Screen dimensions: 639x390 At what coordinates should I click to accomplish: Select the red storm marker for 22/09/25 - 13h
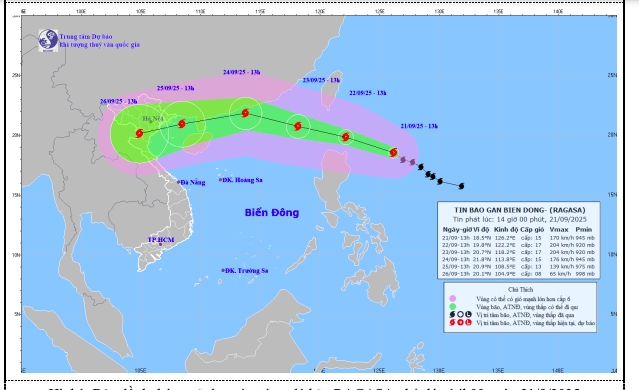pos(346,137)
